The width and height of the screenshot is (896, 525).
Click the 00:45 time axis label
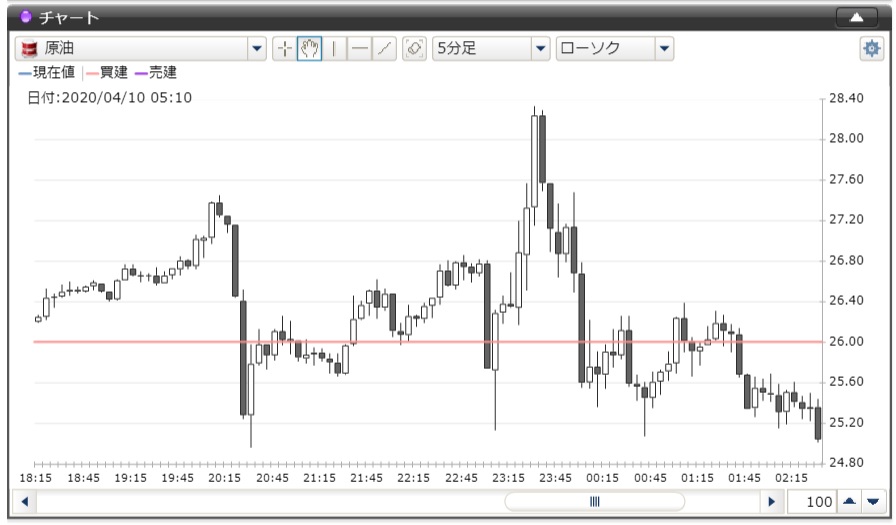click(x=650, y=478)
